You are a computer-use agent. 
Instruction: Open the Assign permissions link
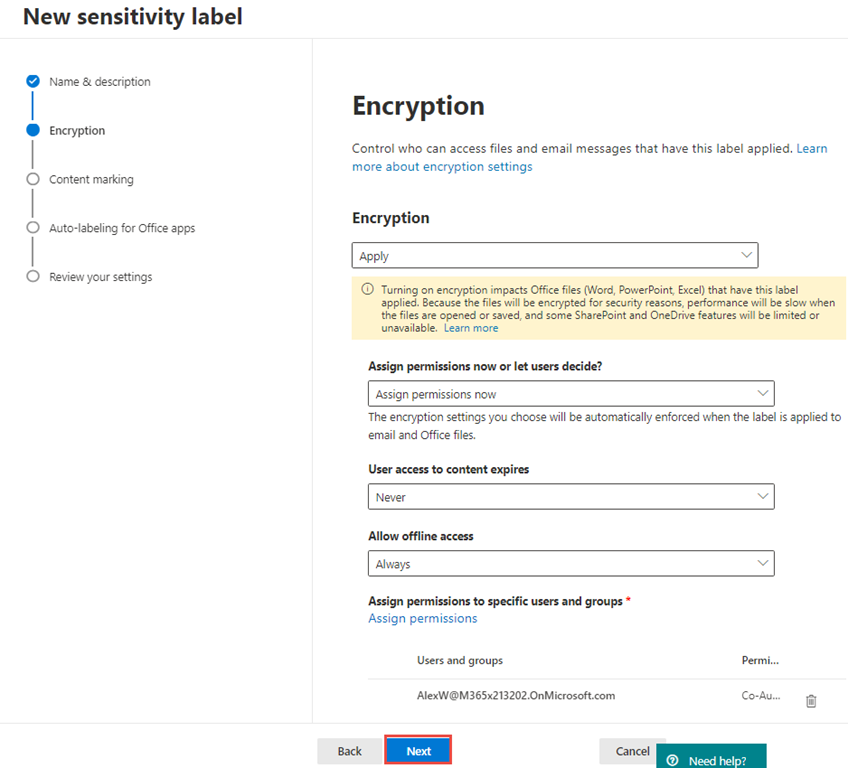coord(422,618)
